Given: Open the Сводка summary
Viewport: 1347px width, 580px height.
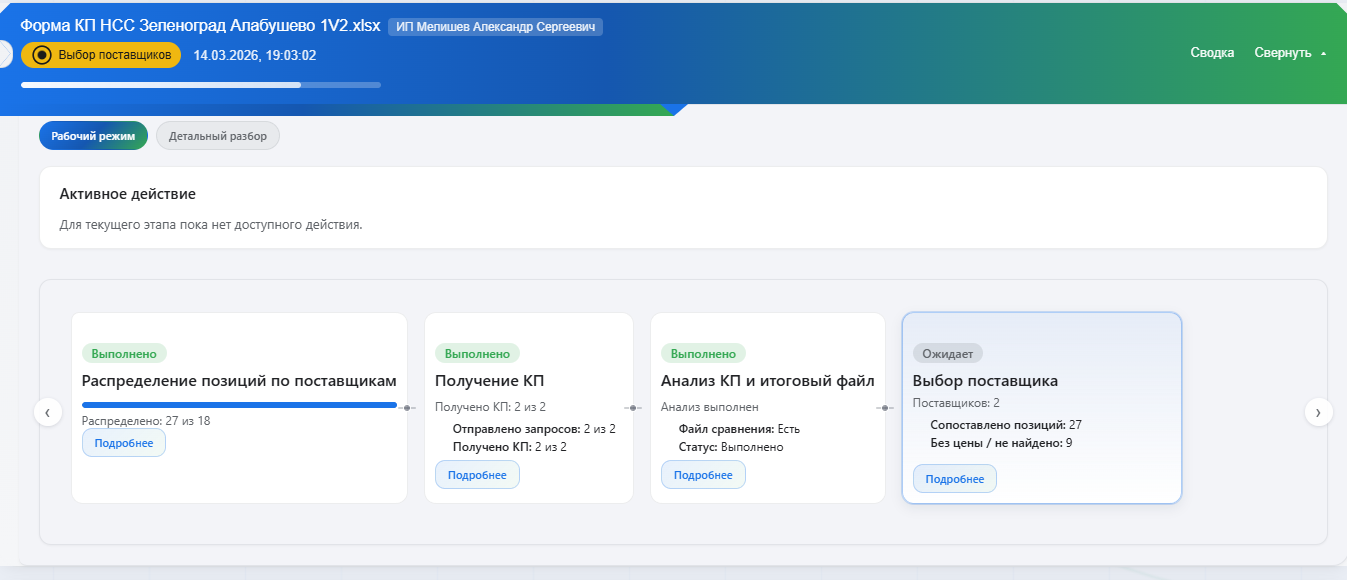Looking at the screenshot, I should 1212,53.
